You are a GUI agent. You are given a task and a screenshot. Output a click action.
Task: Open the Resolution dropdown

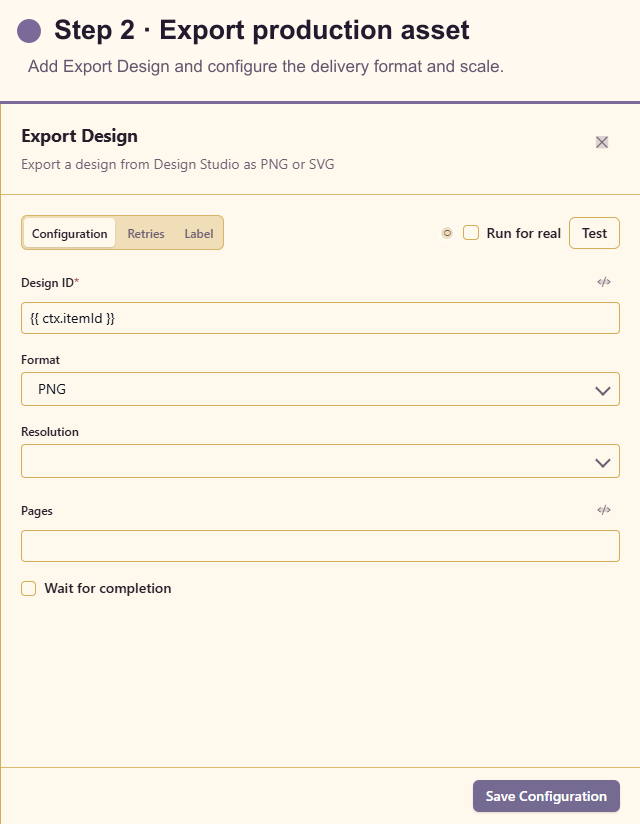321,461
